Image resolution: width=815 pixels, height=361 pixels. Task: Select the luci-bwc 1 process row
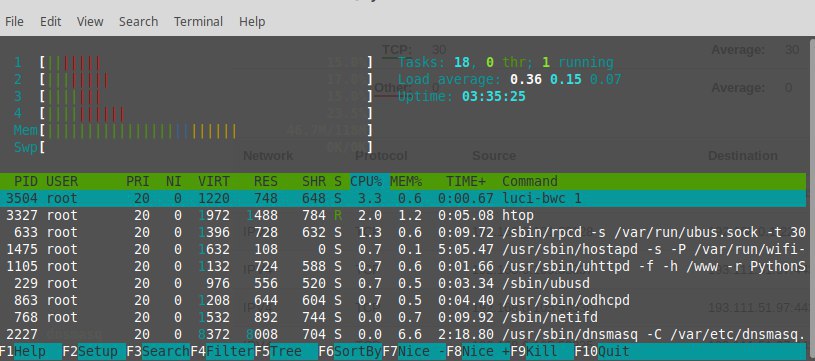tap(403, 198)
